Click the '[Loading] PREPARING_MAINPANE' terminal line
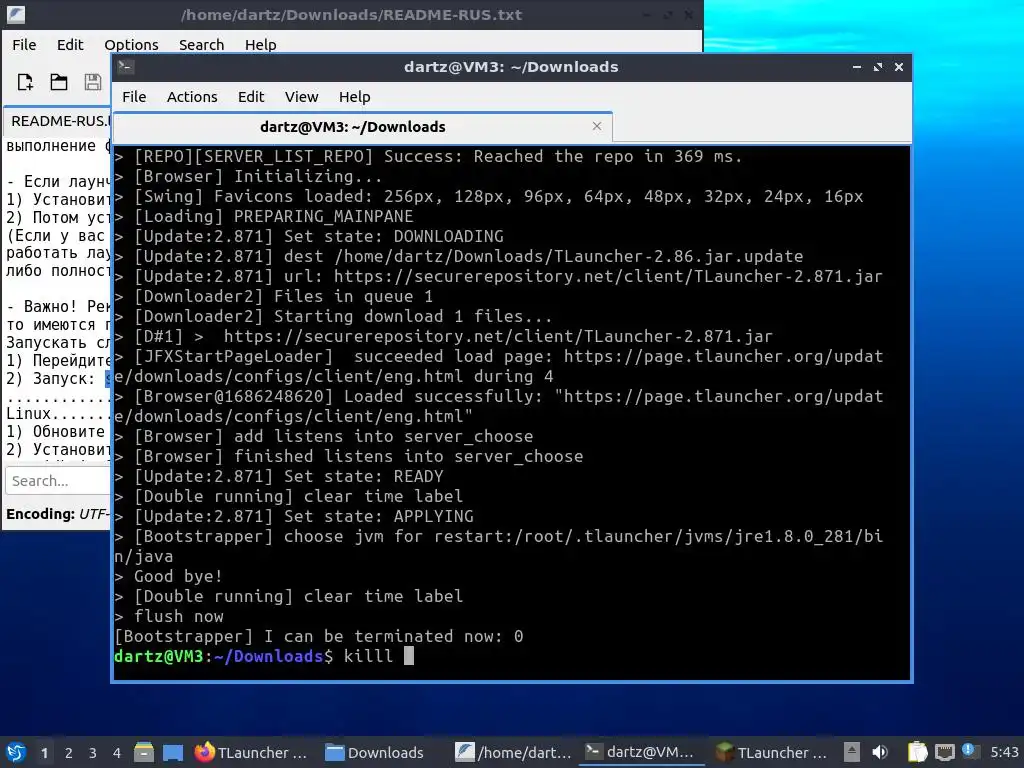Viewport: 1024px width, 768px height. tap(264, 216)
